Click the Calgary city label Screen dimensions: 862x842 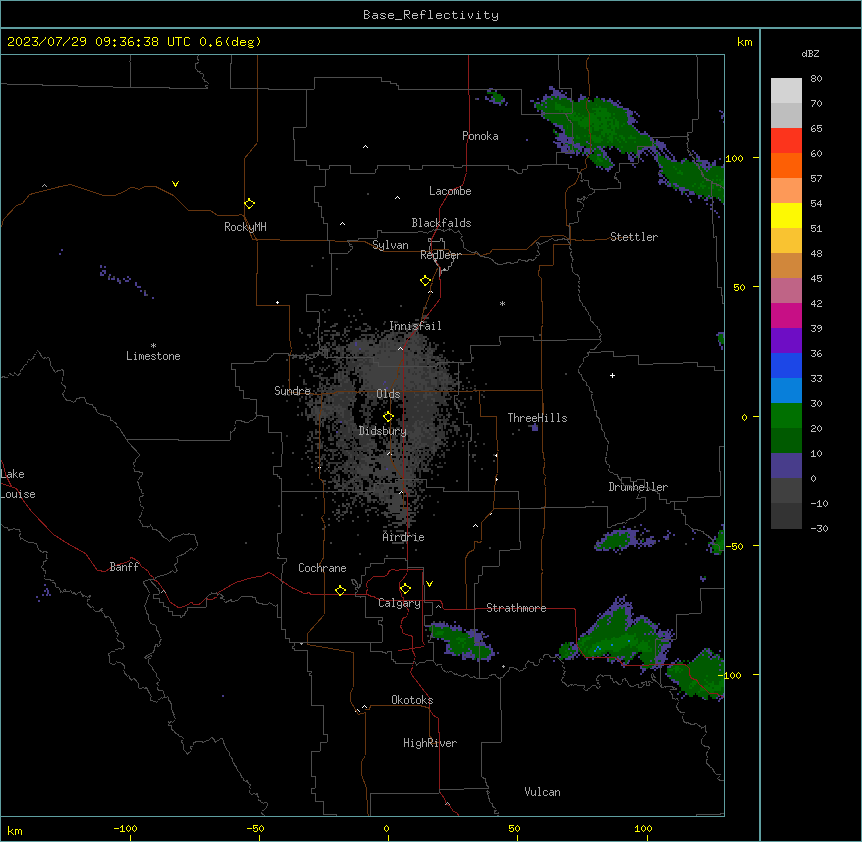[x=399, y=603]
